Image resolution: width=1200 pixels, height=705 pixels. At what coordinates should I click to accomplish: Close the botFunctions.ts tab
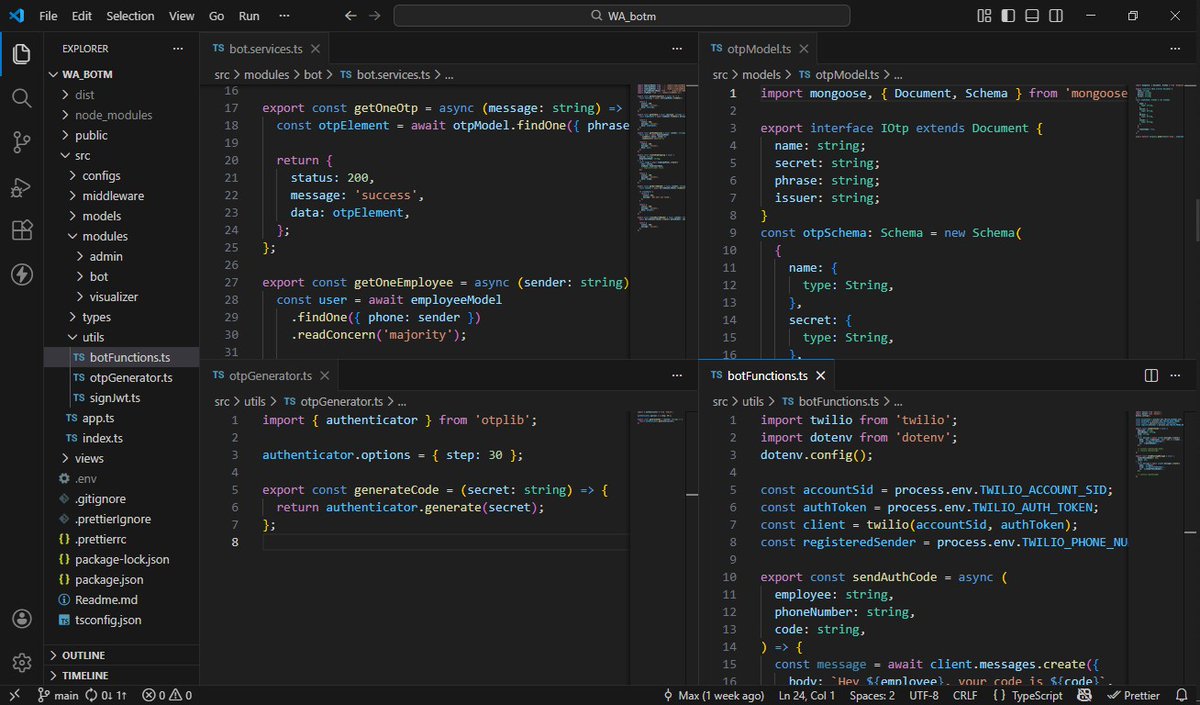(x=821, y=375)
